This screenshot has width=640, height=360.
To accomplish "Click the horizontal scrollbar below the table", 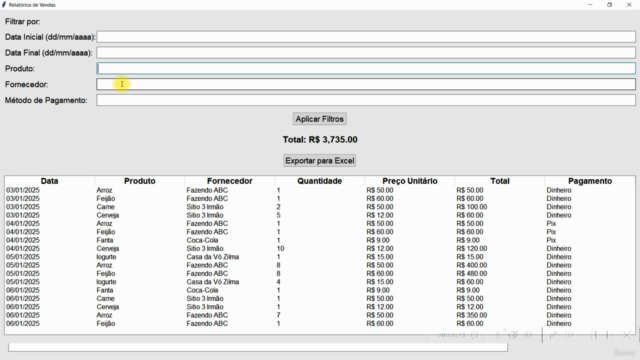I will 258,347.
